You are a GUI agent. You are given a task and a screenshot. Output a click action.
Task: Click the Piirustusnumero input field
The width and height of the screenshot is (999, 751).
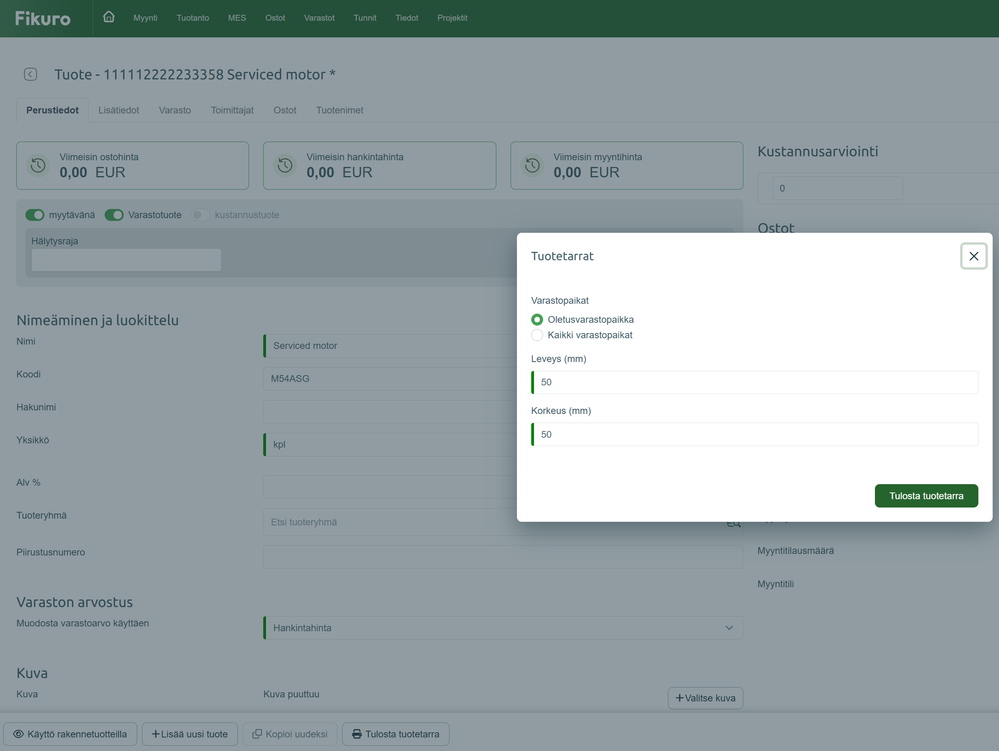[x=503, y=557]
